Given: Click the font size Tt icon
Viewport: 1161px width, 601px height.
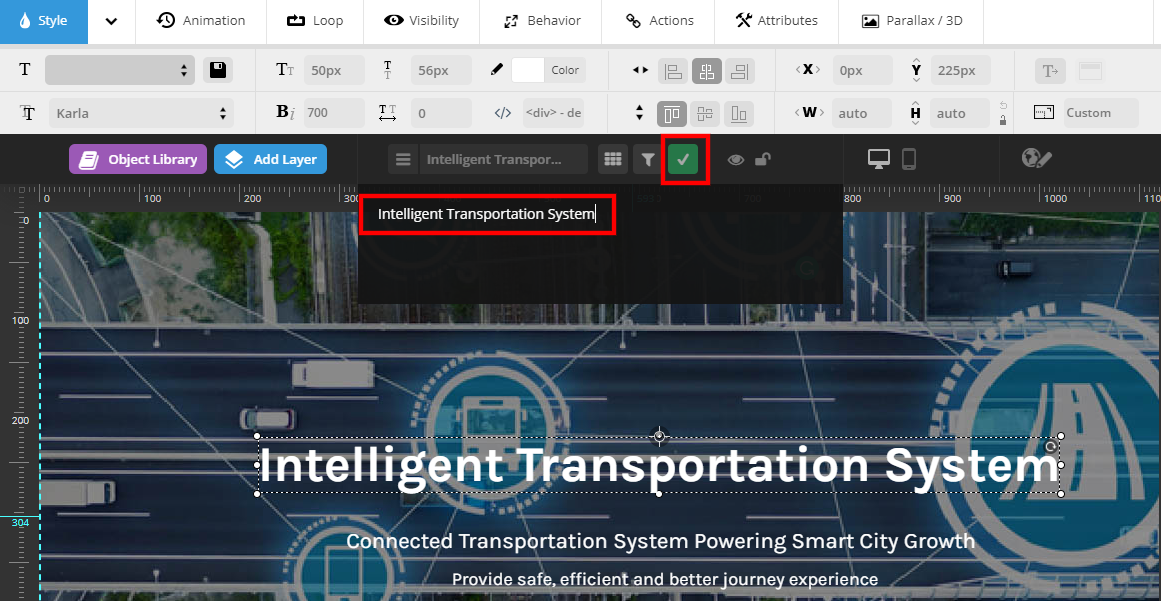Looking at the screenshot, I should pyautogui.click(x=285, y=70).
